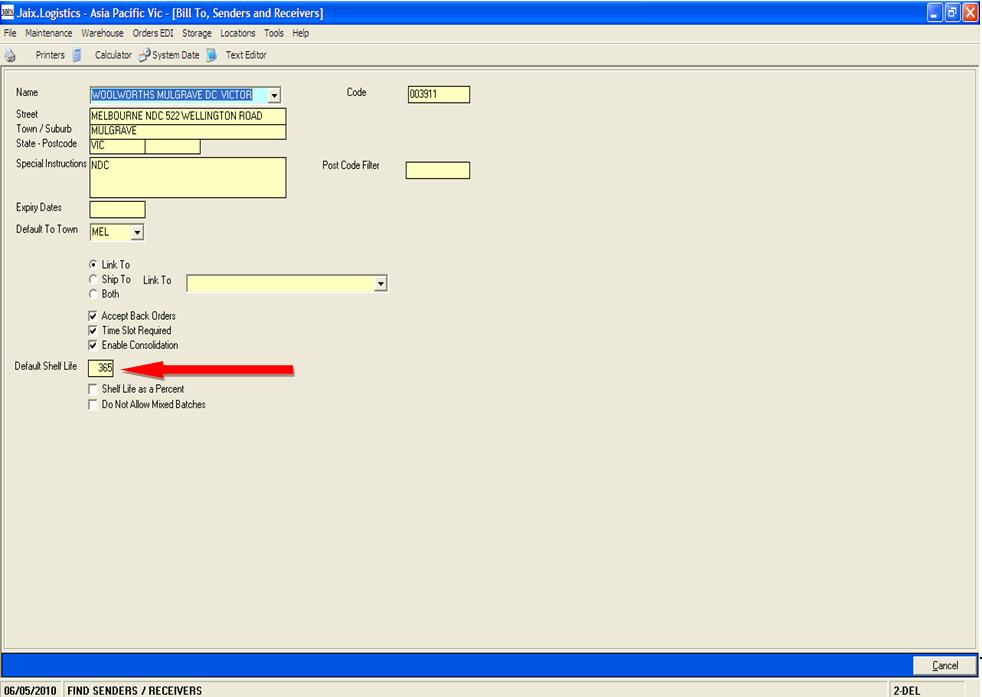Click the Special Instructions text area

click(188, 178)
